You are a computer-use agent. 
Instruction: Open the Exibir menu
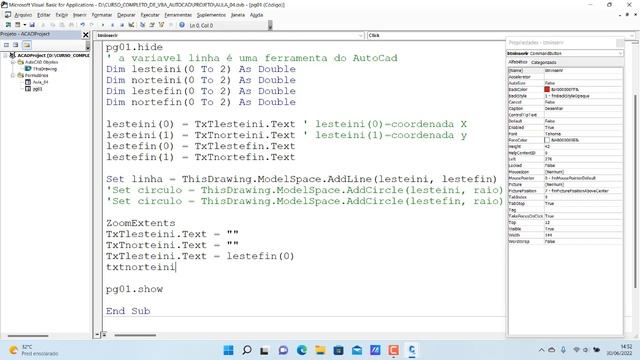[62, 15]
